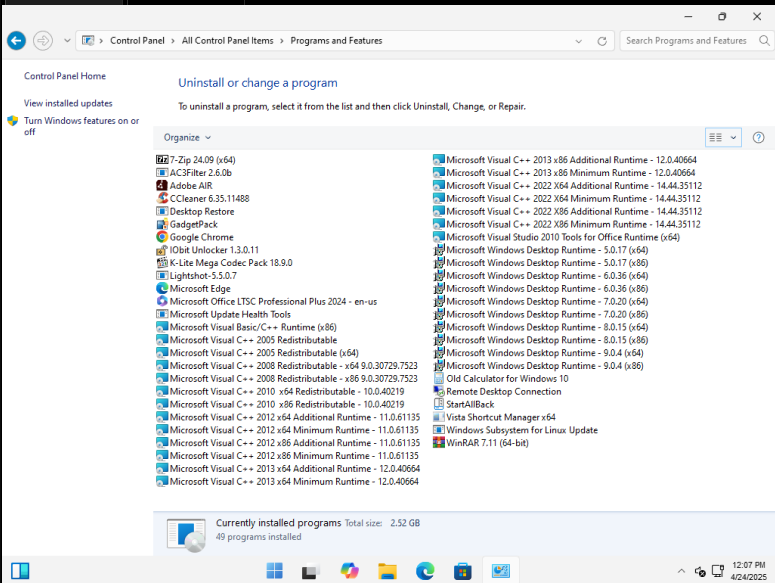Click the K-Lite Mega Codec Pack icon
Screen dimensions: 775x583
click(162, 262)
